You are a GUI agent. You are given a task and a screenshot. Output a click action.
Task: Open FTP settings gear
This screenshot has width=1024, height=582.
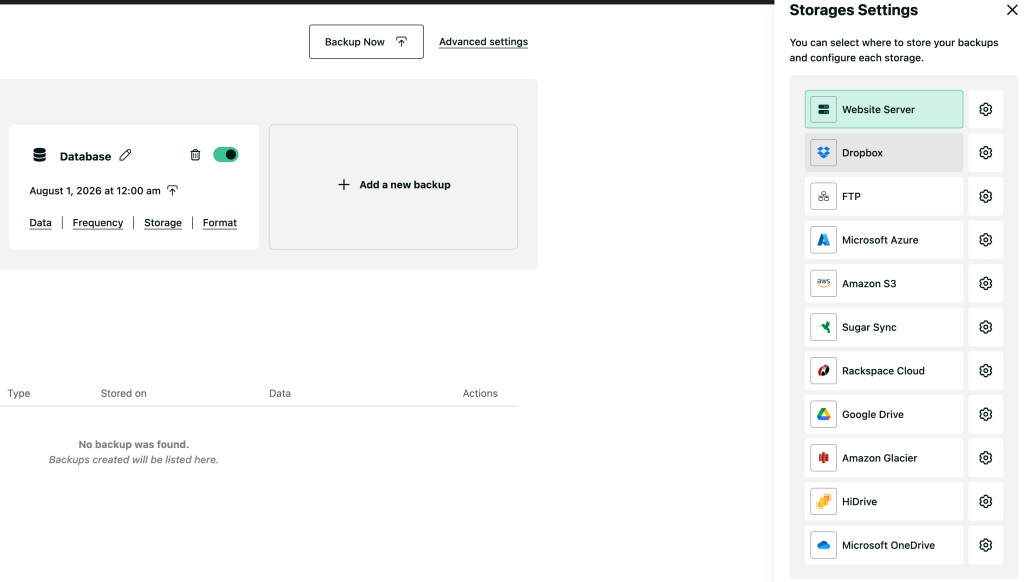[985, 197]
